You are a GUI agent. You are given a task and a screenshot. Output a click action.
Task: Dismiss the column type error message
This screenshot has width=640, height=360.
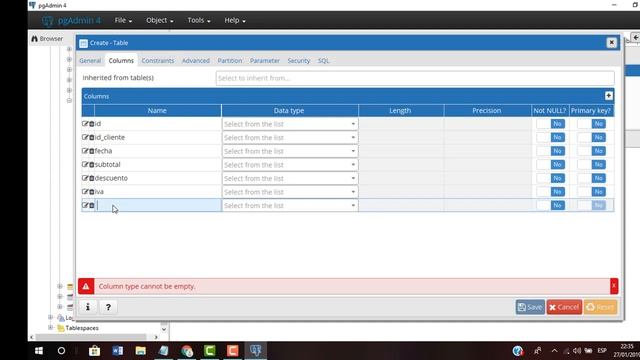tap(614, 286)
